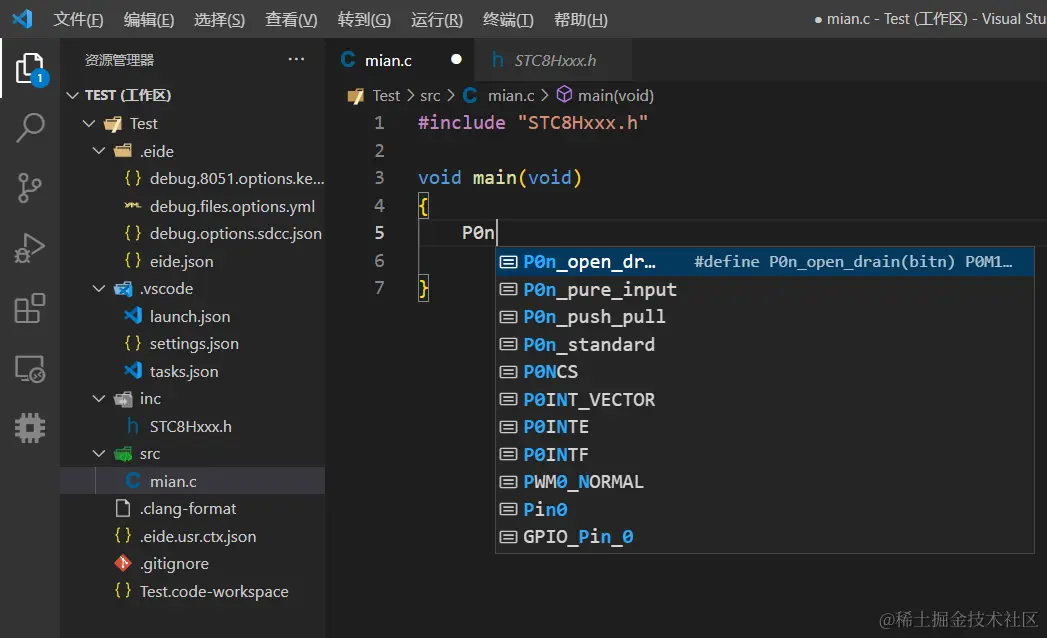Select the GPIO_Pin_0 suggestion
This screenshot has width=1047, height=638.
click(765, 536)
